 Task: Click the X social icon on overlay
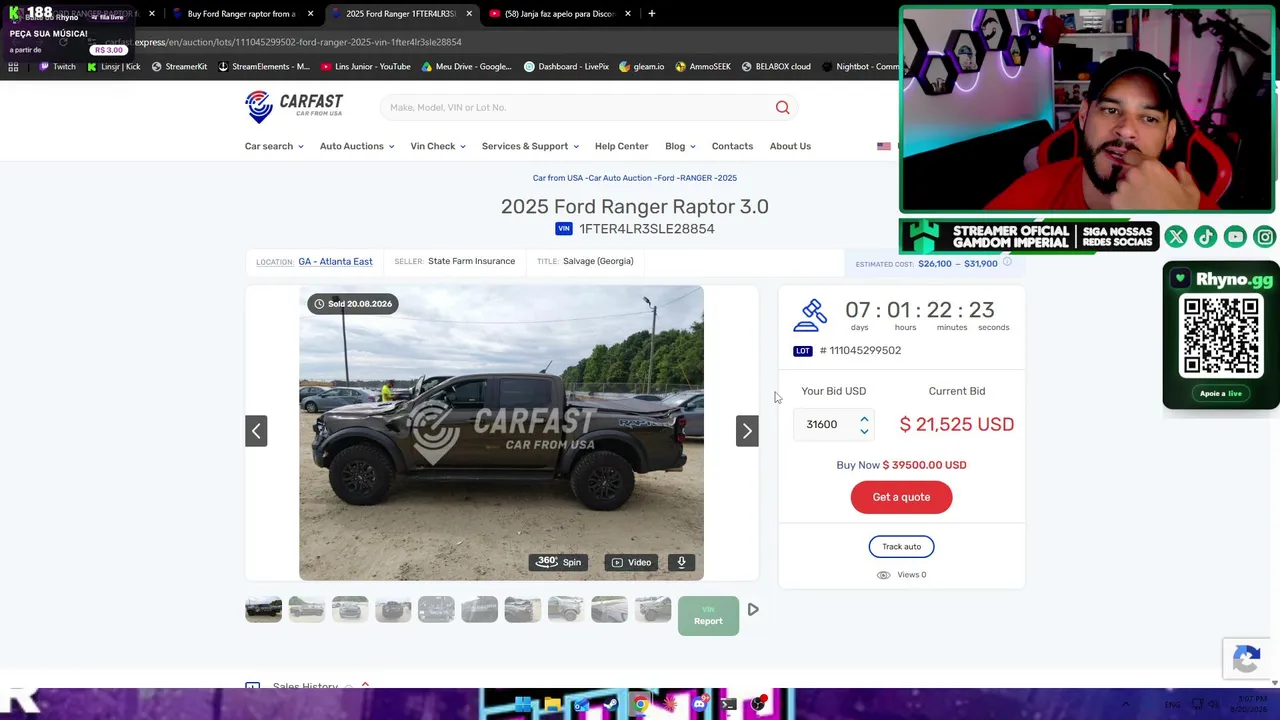pos(1176,237)
